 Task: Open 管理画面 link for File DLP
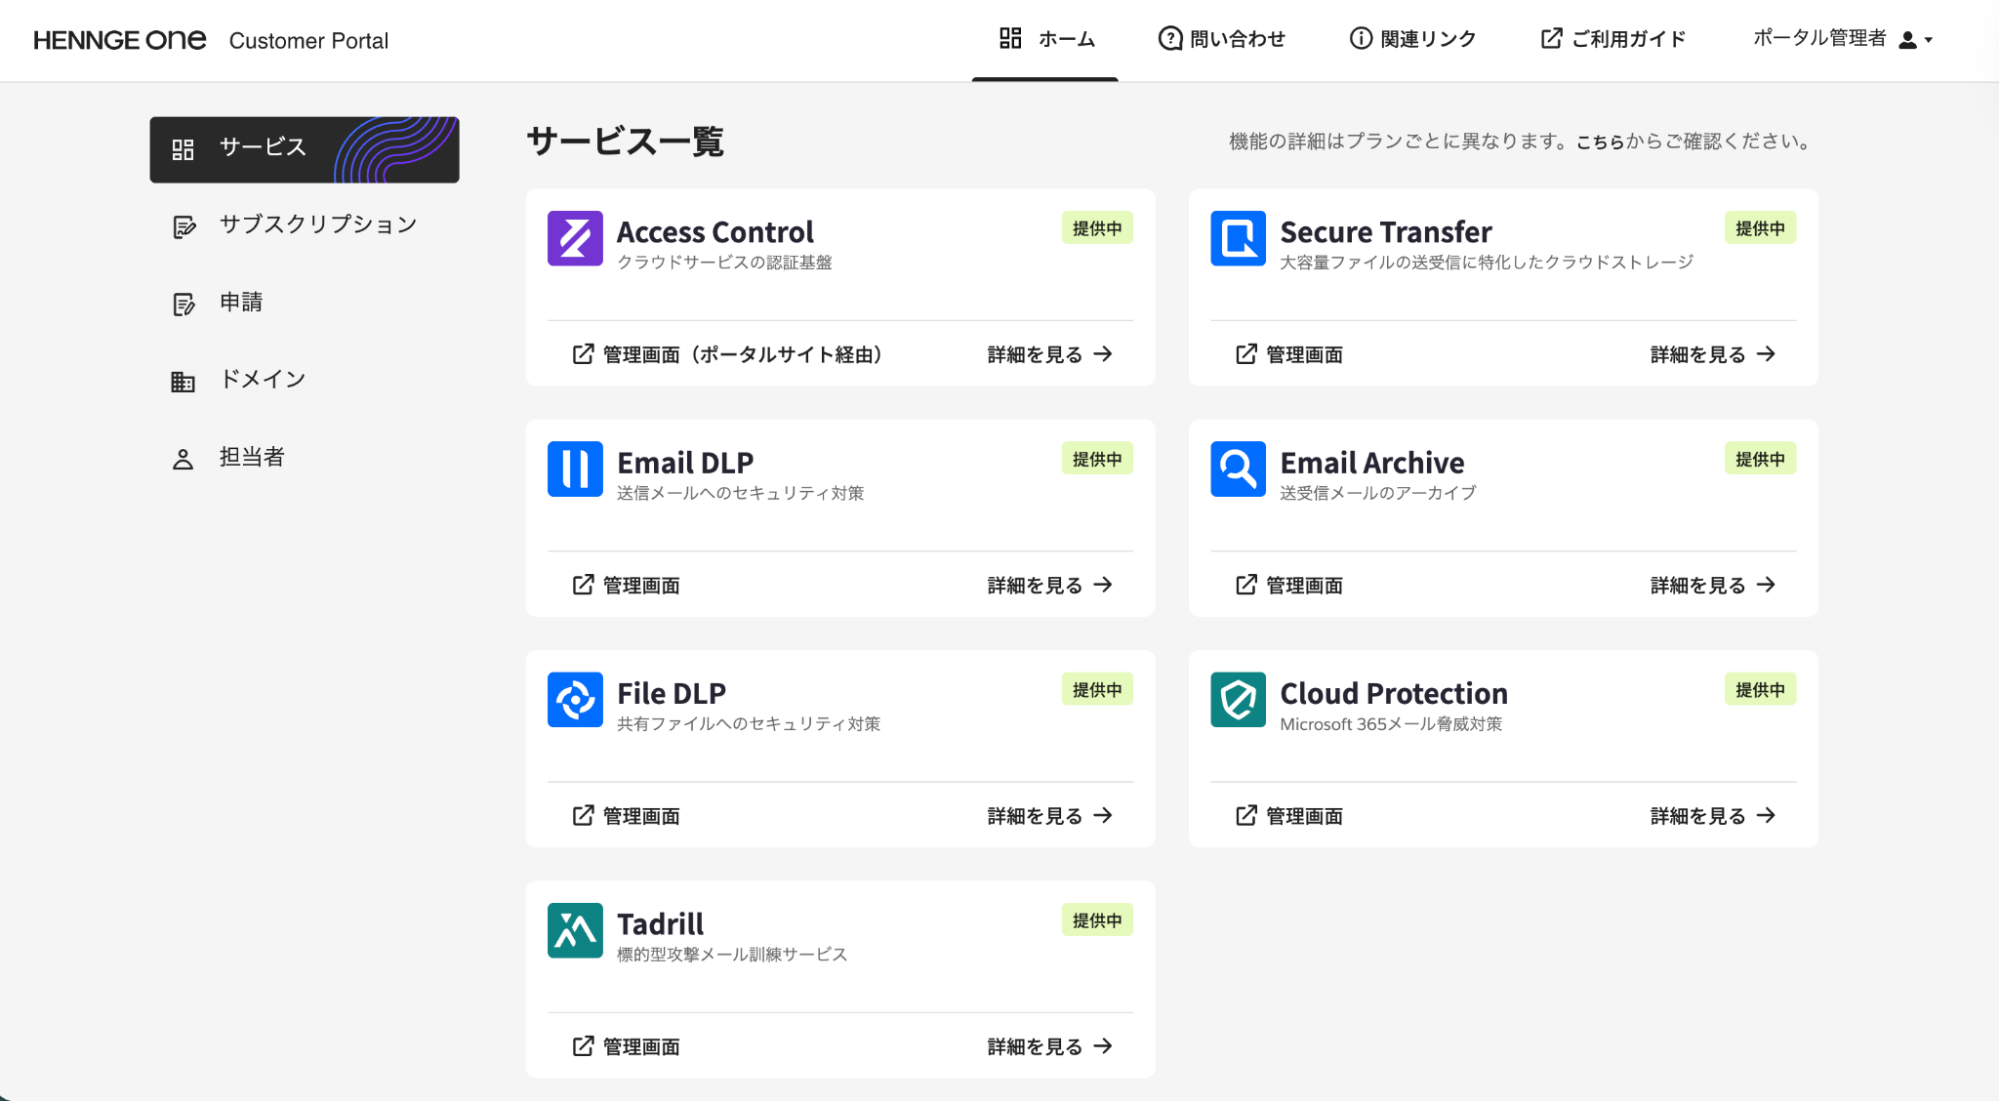[626, 816]
